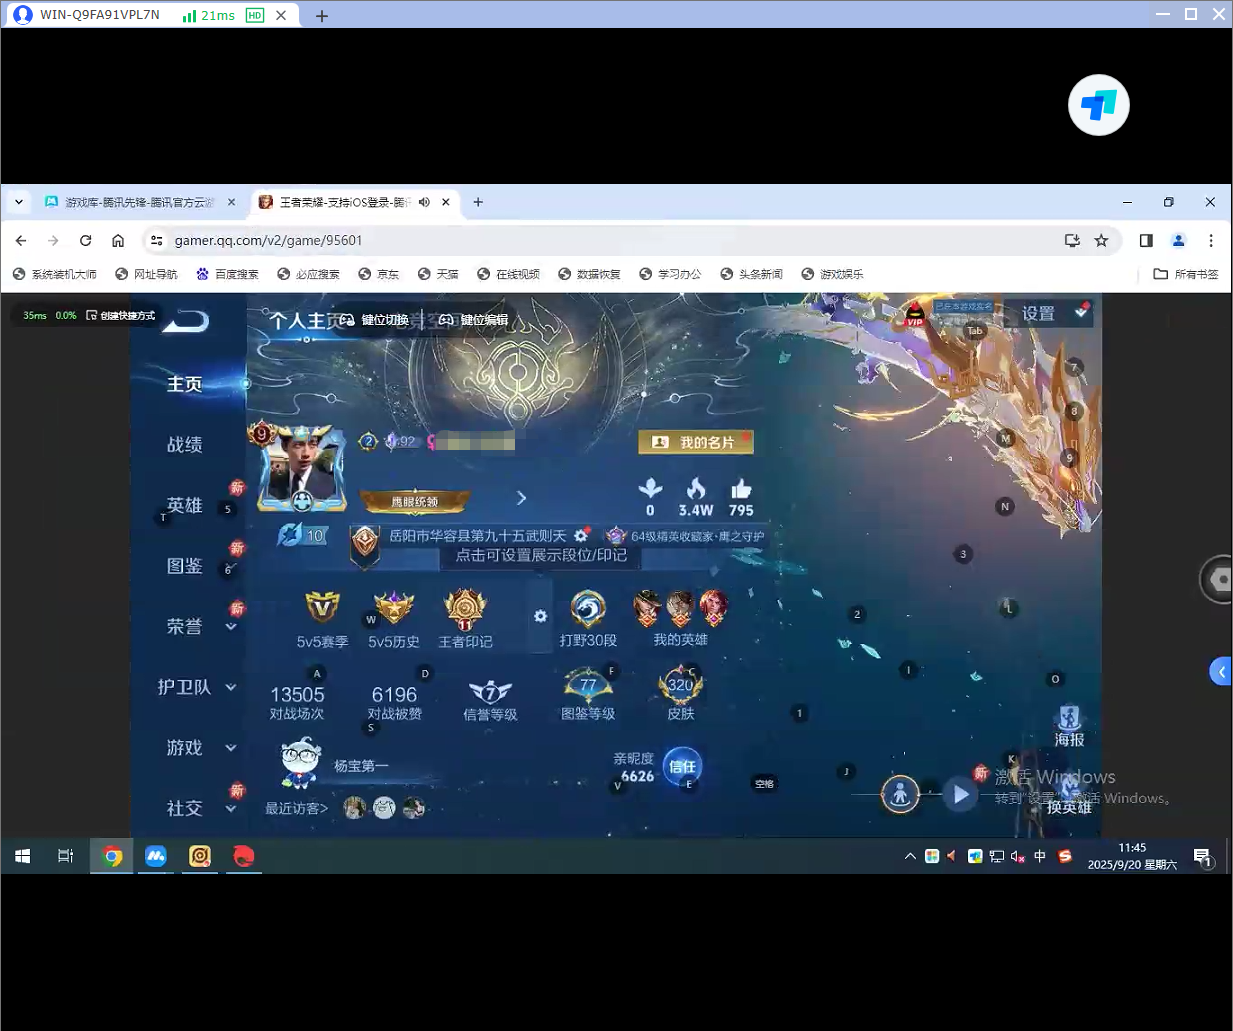Open the 5v5历史 history badge
Screen dimensions: 1233x1031
point(394,620)
